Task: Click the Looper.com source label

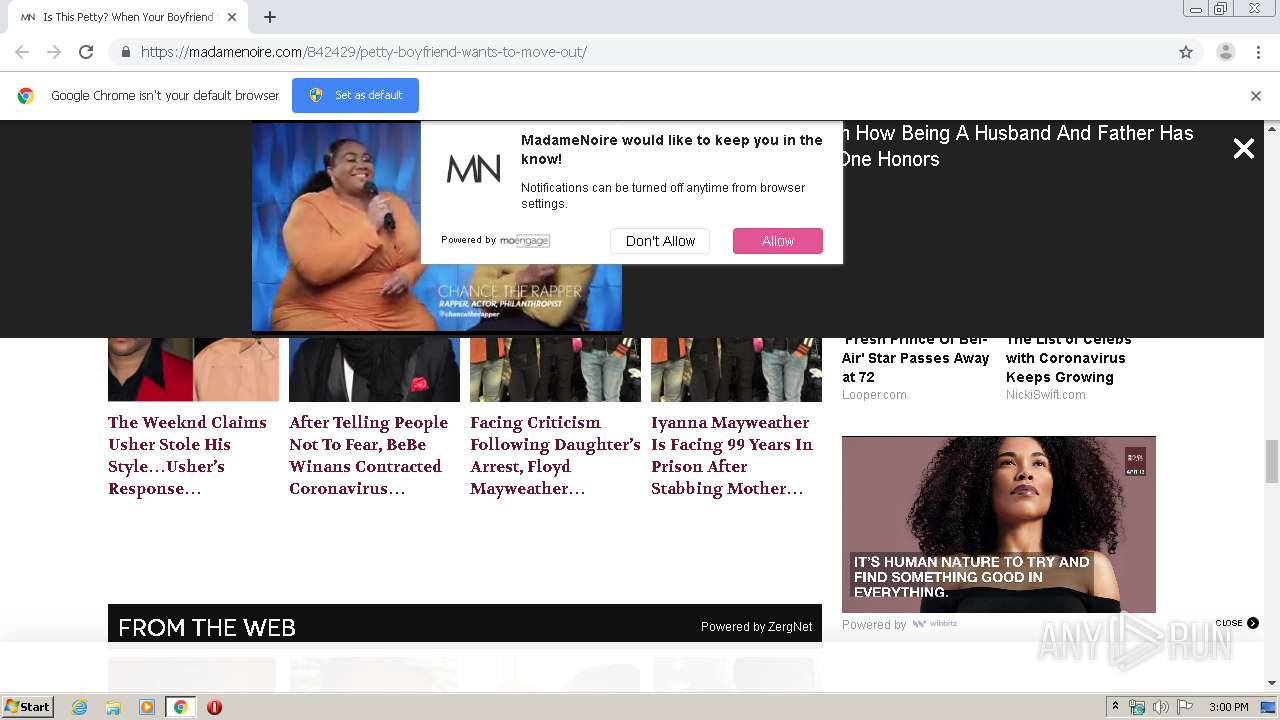Action: (x=874, y=395)
